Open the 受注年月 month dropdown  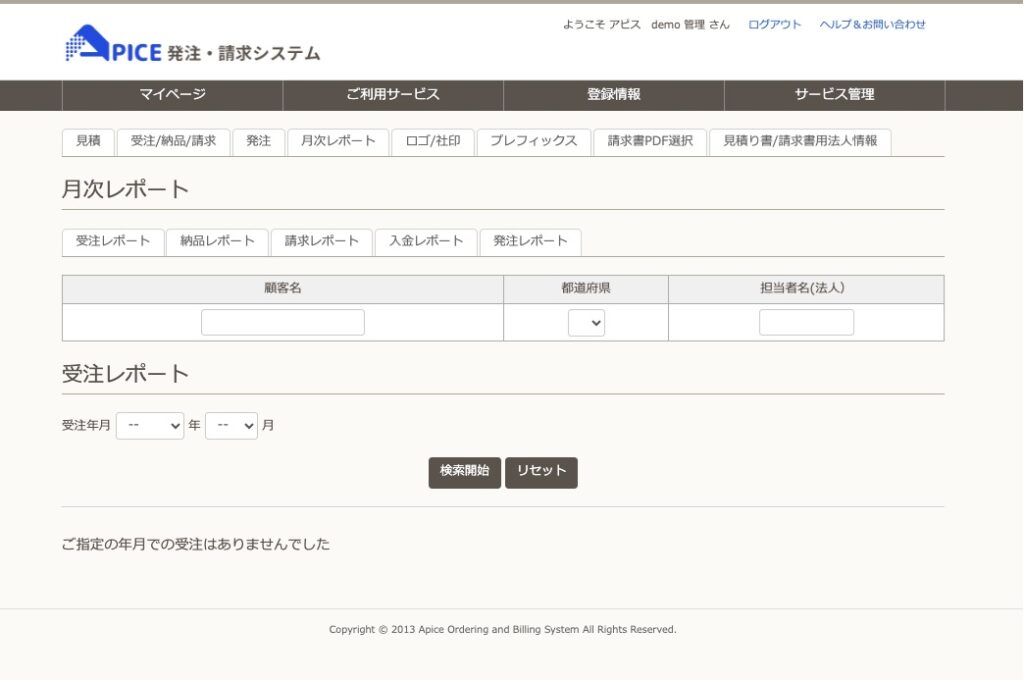[232, 426]
